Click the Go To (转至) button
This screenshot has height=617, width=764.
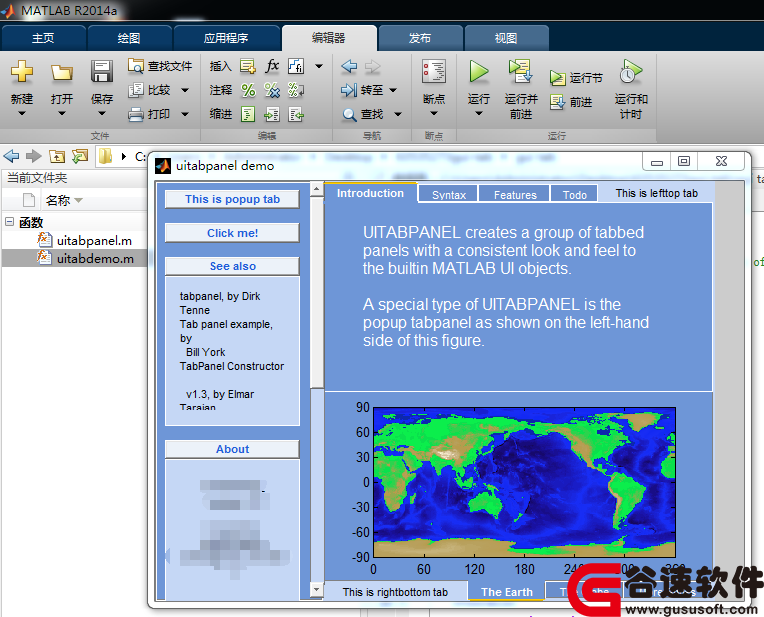362,90
